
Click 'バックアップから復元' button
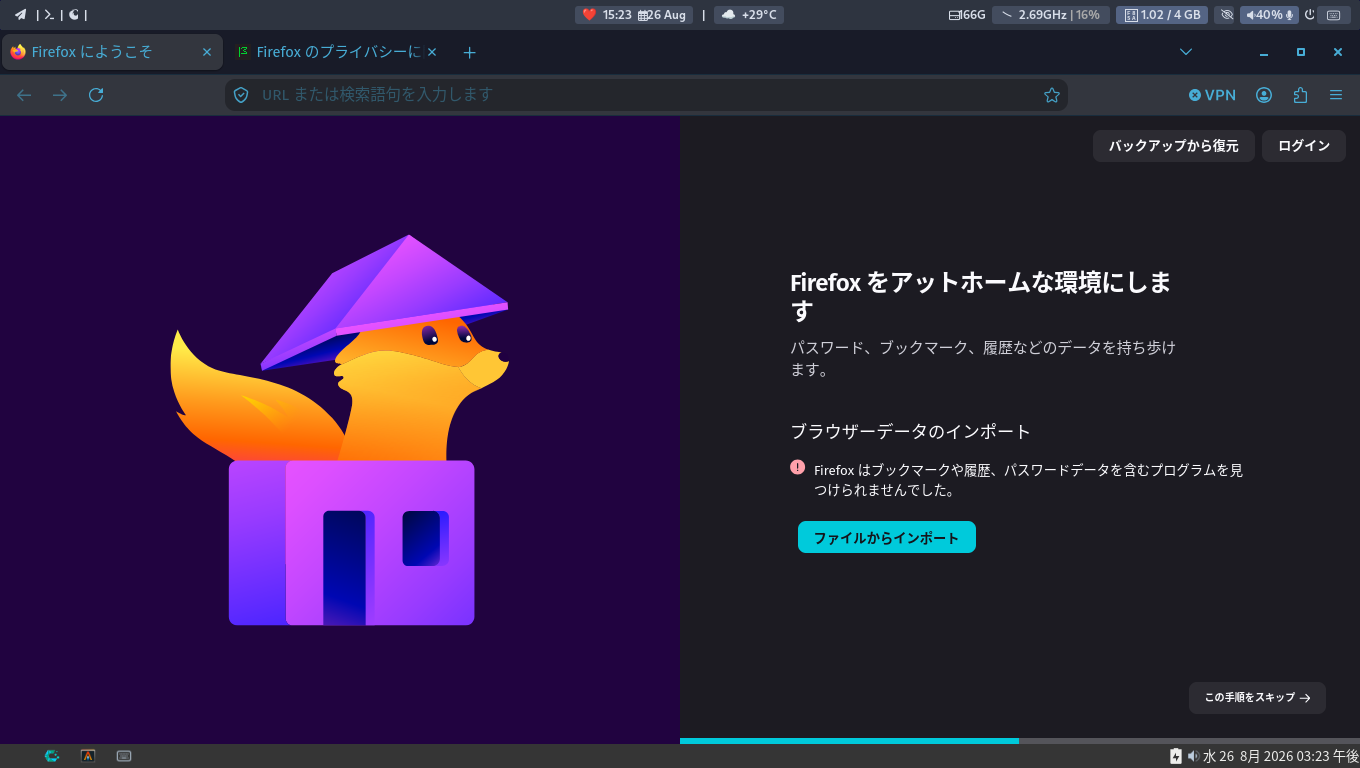coord(1174,146)
